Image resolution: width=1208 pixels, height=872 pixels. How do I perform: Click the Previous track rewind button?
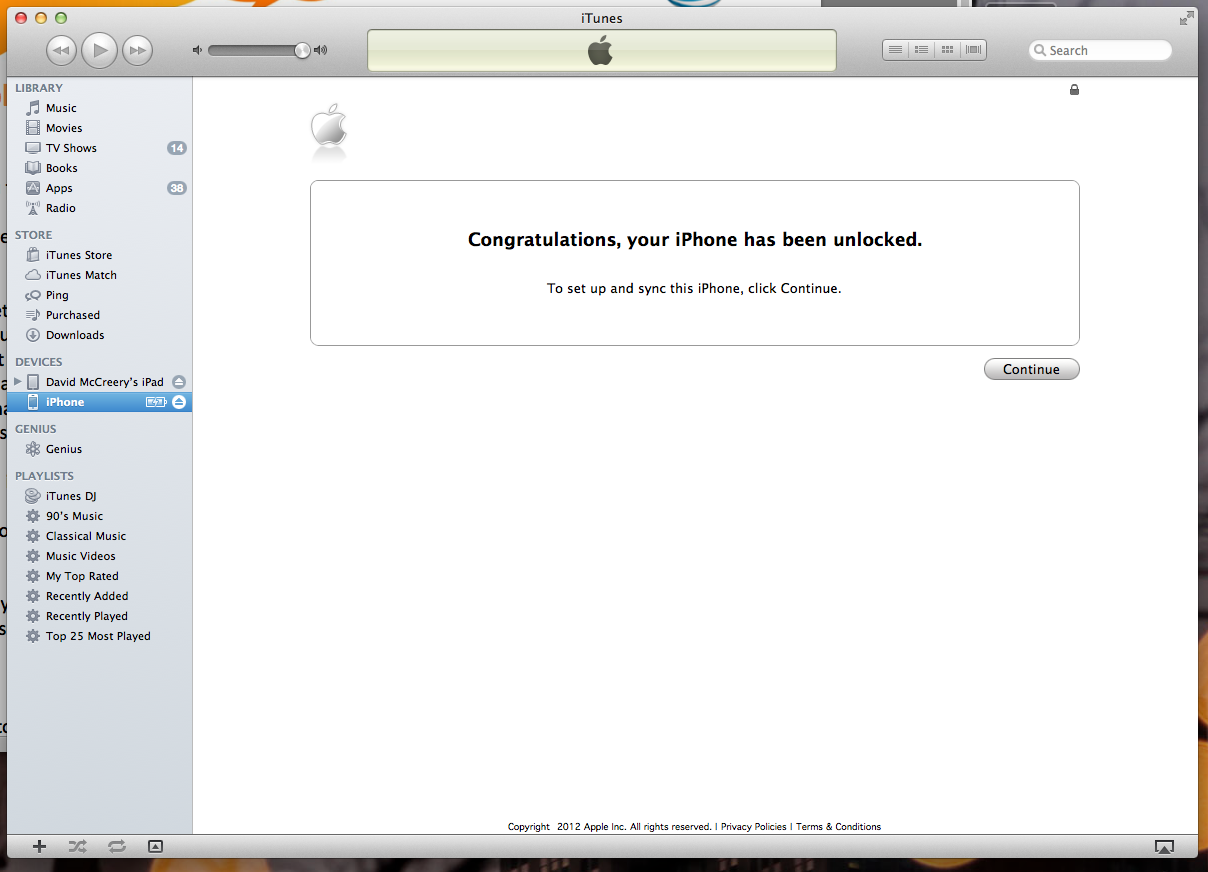click(61, 50)
